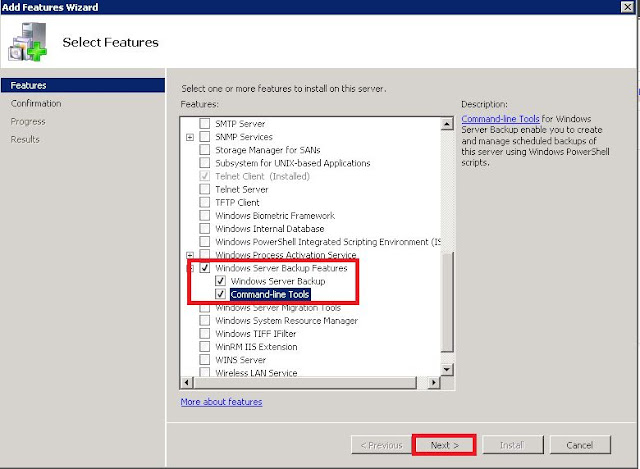The height and width of the screenshot is (469, 640).
Task: Uncheck the Command-line Tools checkbox
Action: point(220,294)
